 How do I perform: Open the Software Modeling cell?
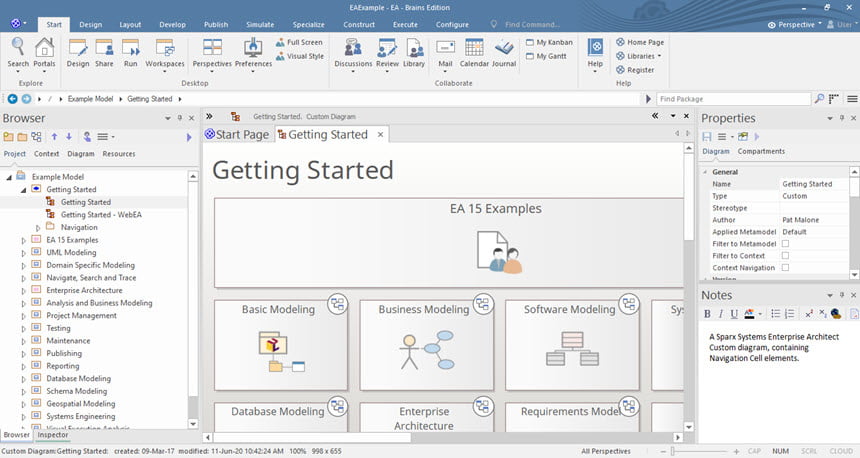pos(572,345)
